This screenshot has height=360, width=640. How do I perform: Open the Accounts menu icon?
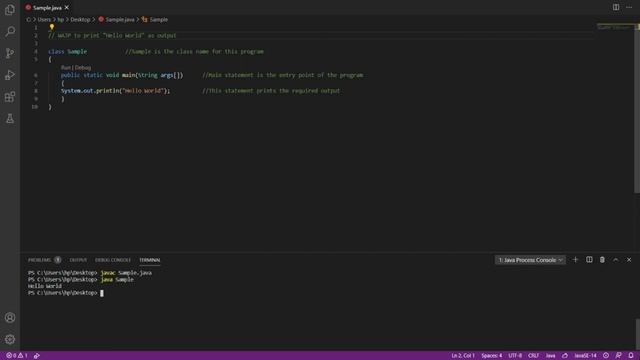click(x=10, y=318)
